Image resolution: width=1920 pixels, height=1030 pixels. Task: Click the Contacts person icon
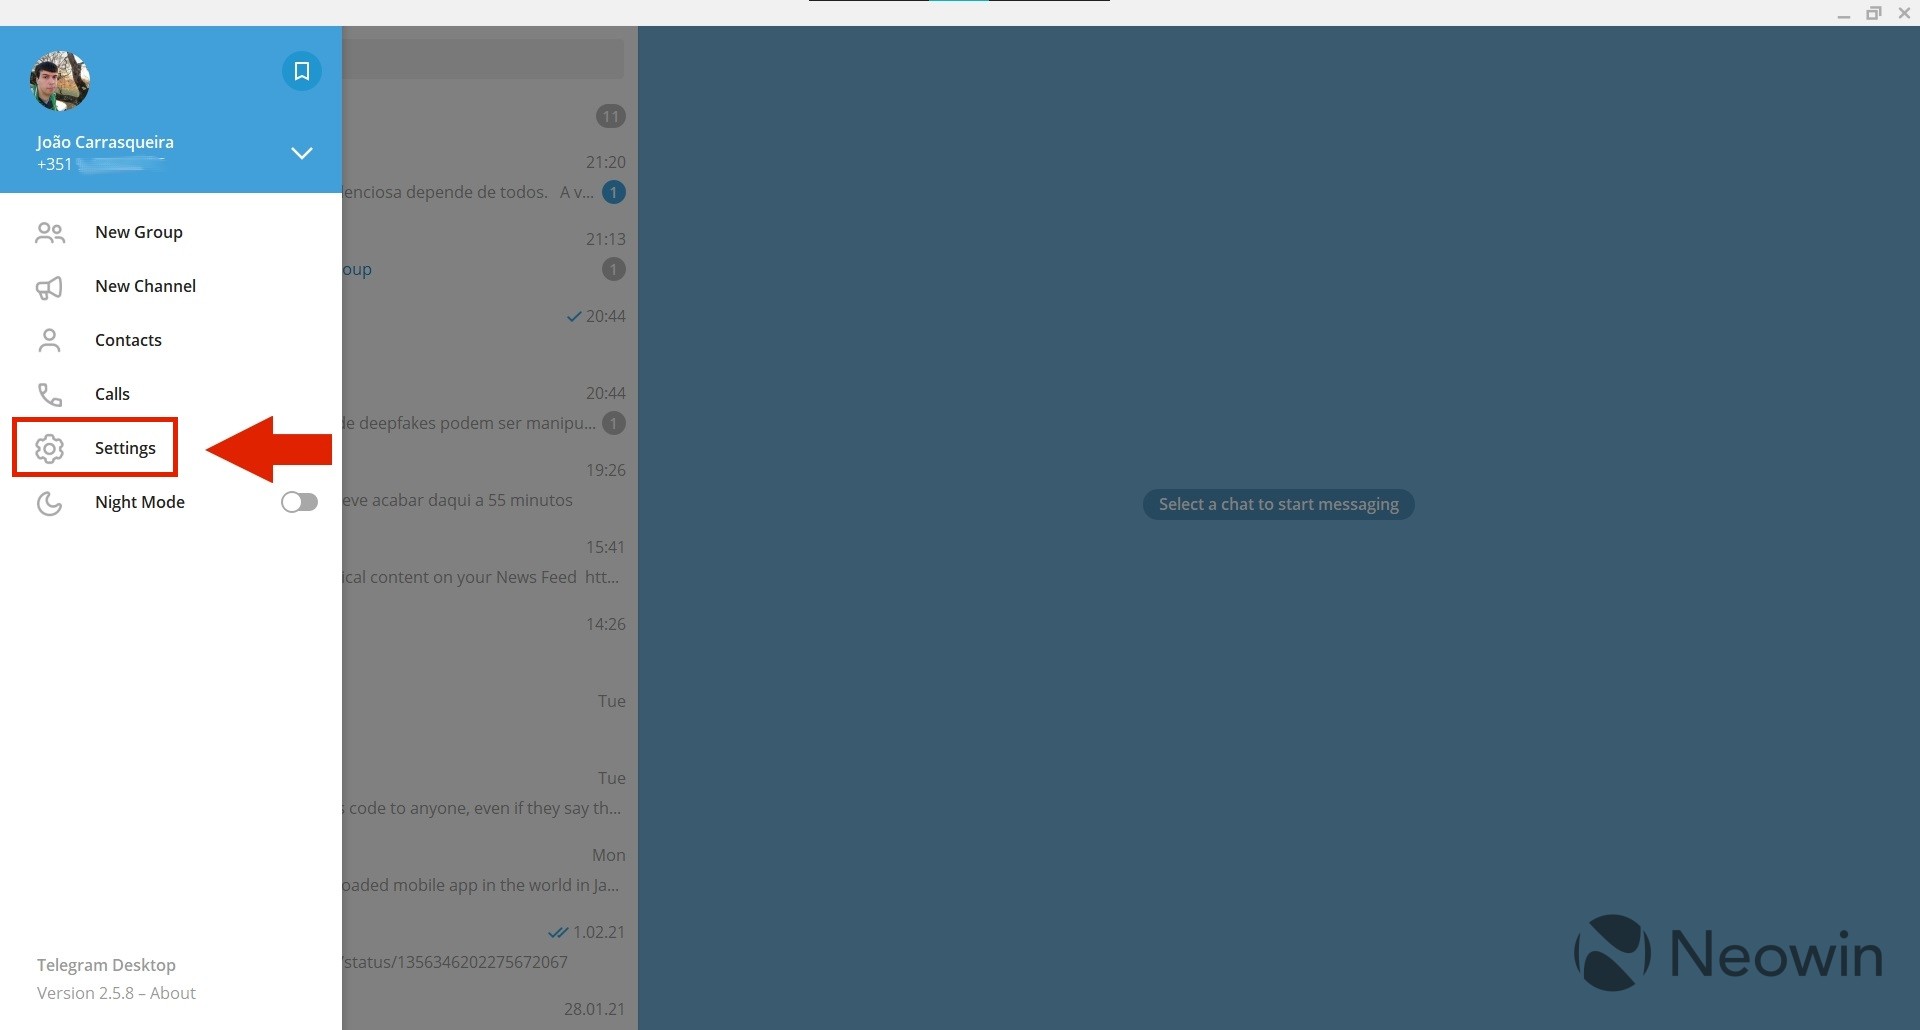[50, 341]
